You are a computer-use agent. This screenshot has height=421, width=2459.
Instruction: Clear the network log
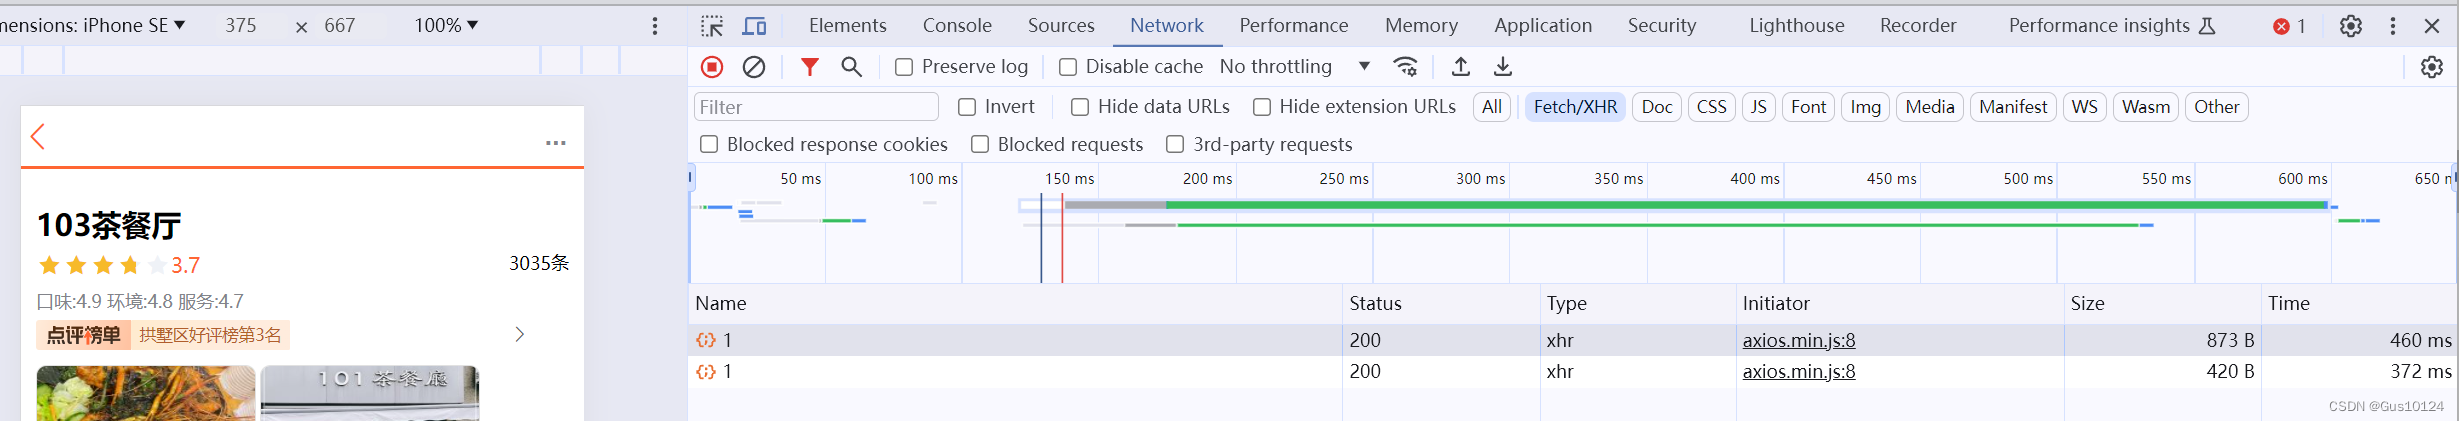click(754, 67)
